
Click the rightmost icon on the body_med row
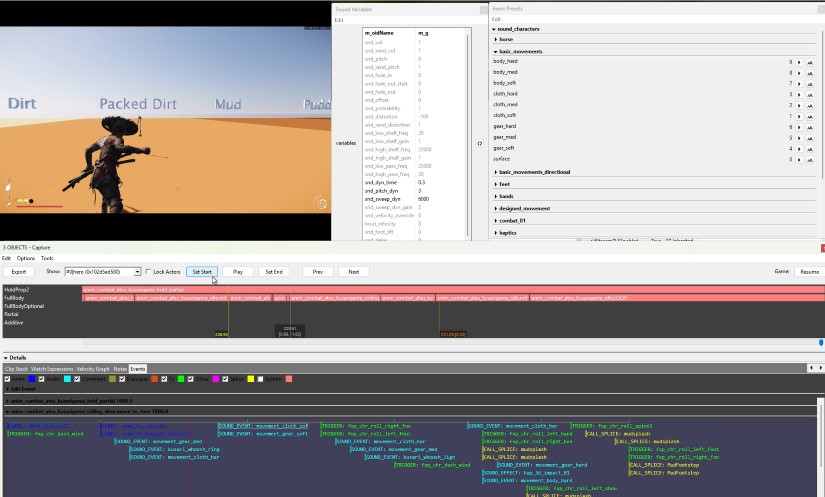(809, 72)
